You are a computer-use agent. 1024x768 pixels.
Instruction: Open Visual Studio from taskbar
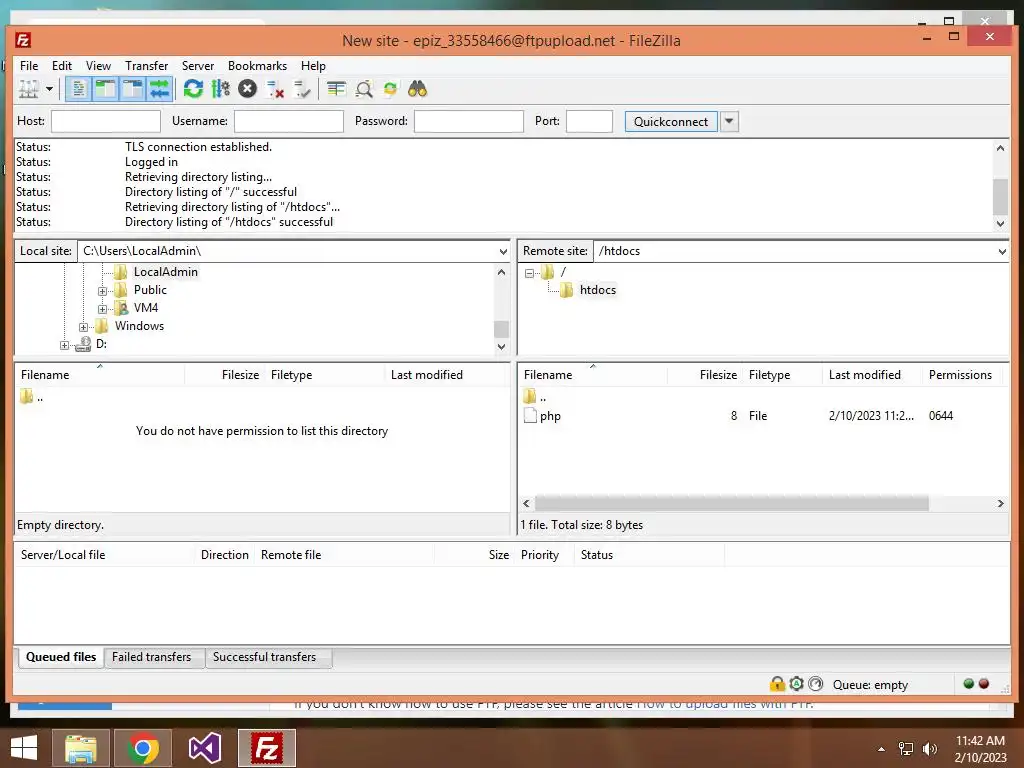[205, 748]
